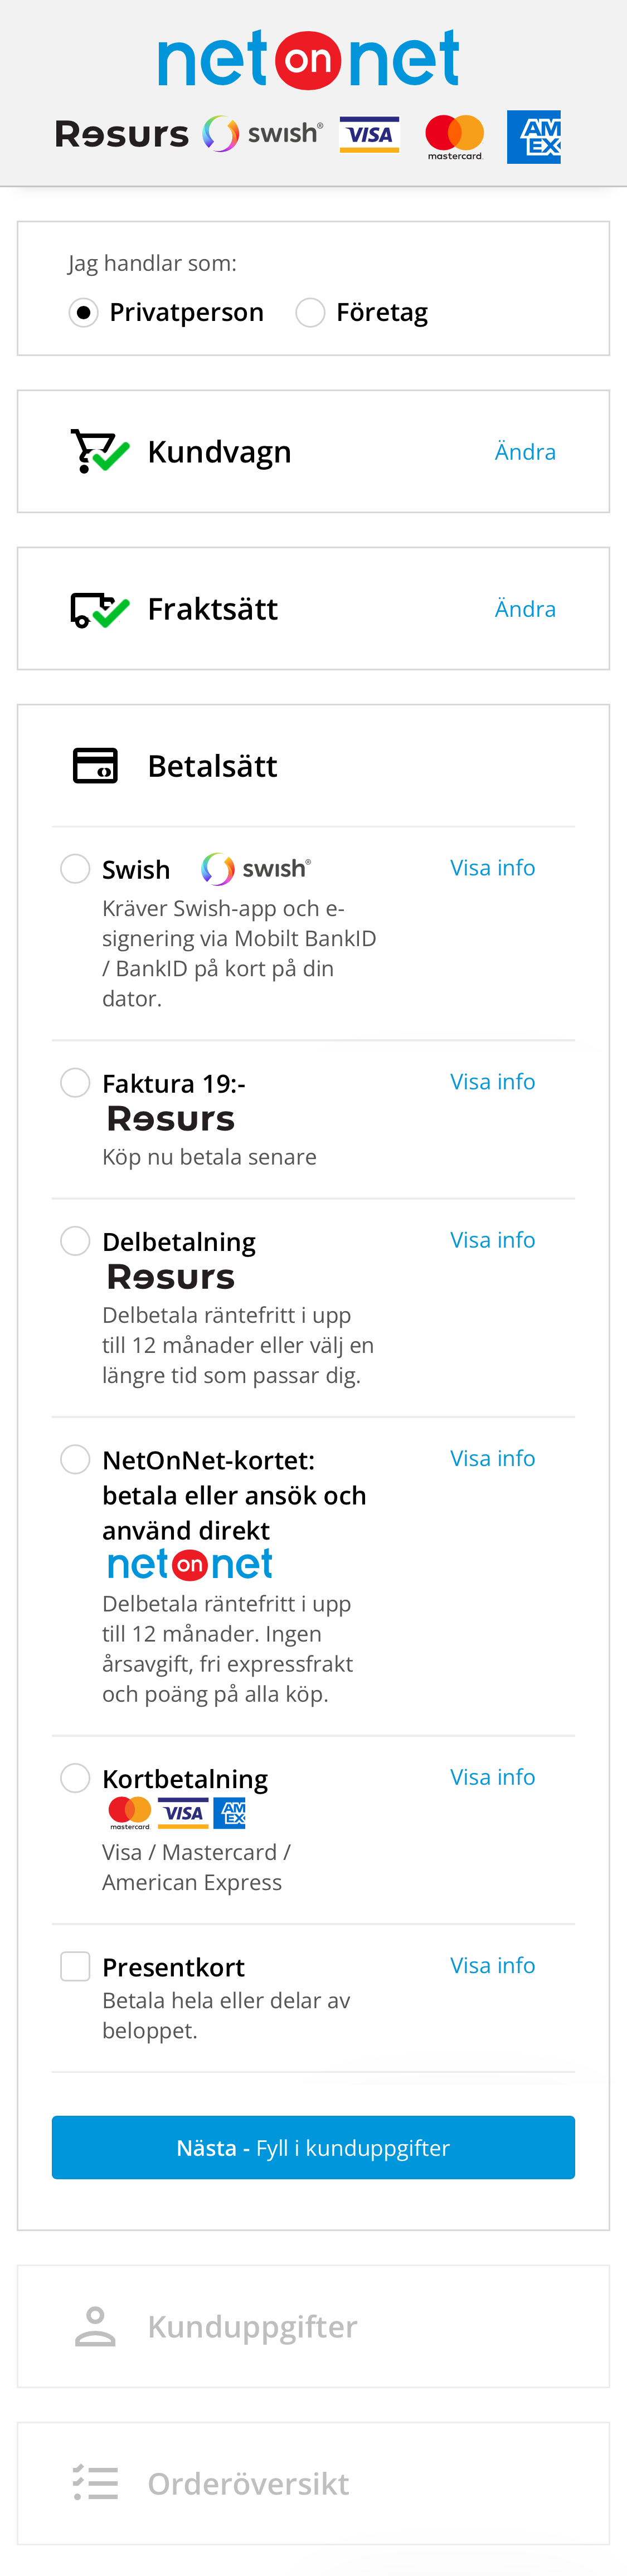Click the American Express icon in the header
The width and height of the screenshot is (627, 2576).
(x=534, y=133)
